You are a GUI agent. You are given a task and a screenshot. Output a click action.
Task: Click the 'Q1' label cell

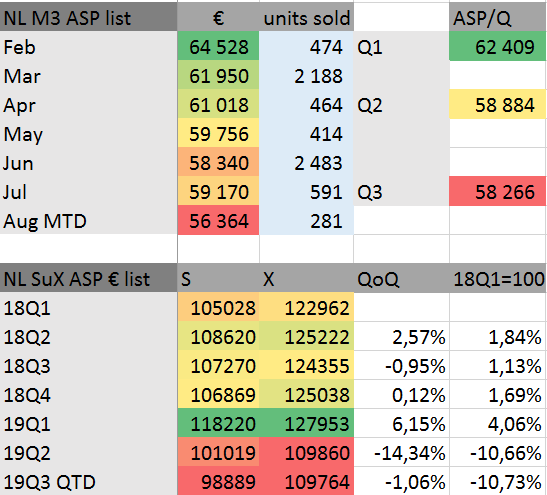pos(402,46)
